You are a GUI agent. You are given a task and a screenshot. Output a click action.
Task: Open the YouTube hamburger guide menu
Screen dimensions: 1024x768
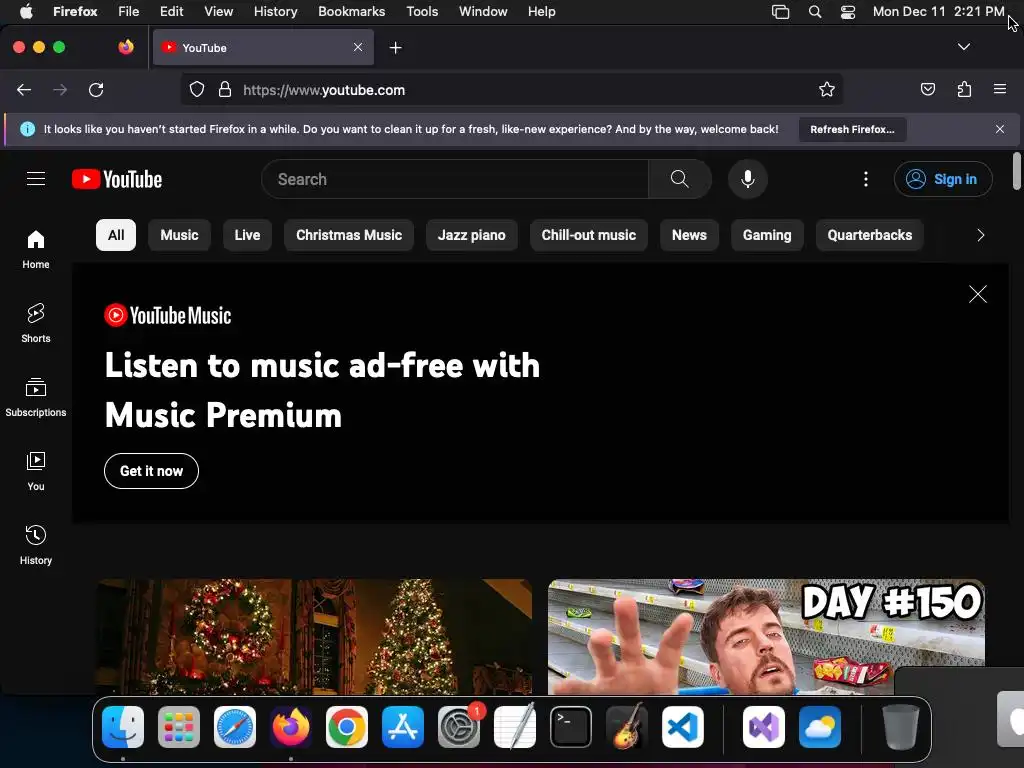coord(36,179)
